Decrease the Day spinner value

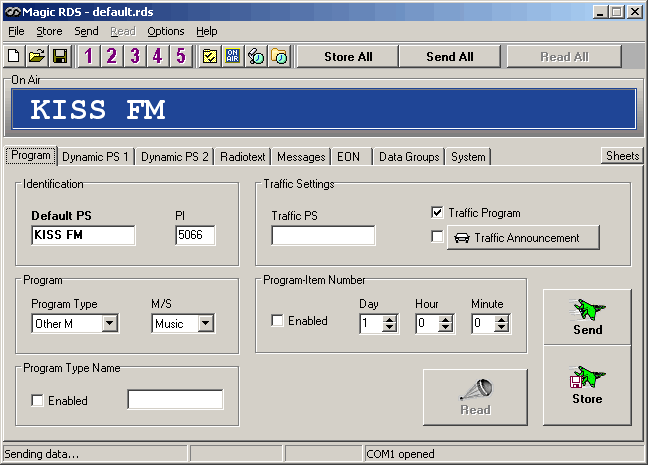pyautogui.click(x=389, y=327)
